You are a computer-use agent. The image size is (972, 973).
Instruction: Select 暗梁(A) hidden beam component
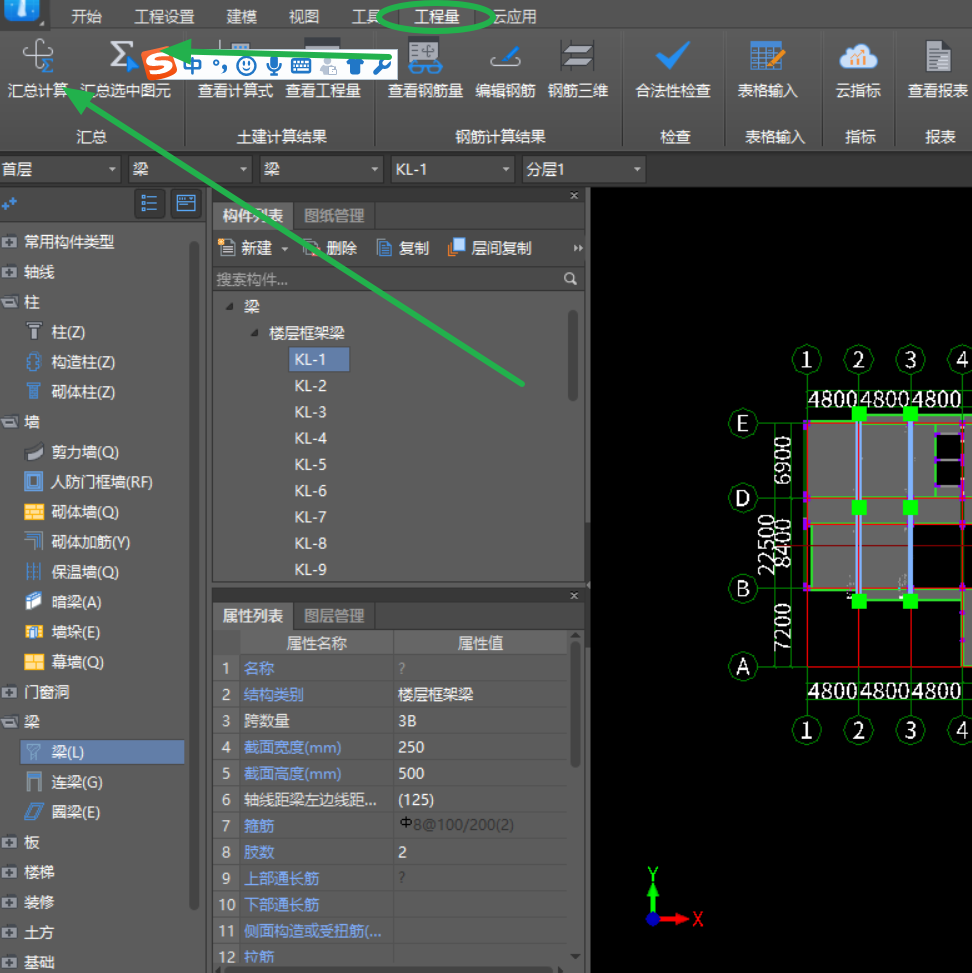tap(76, 601)
